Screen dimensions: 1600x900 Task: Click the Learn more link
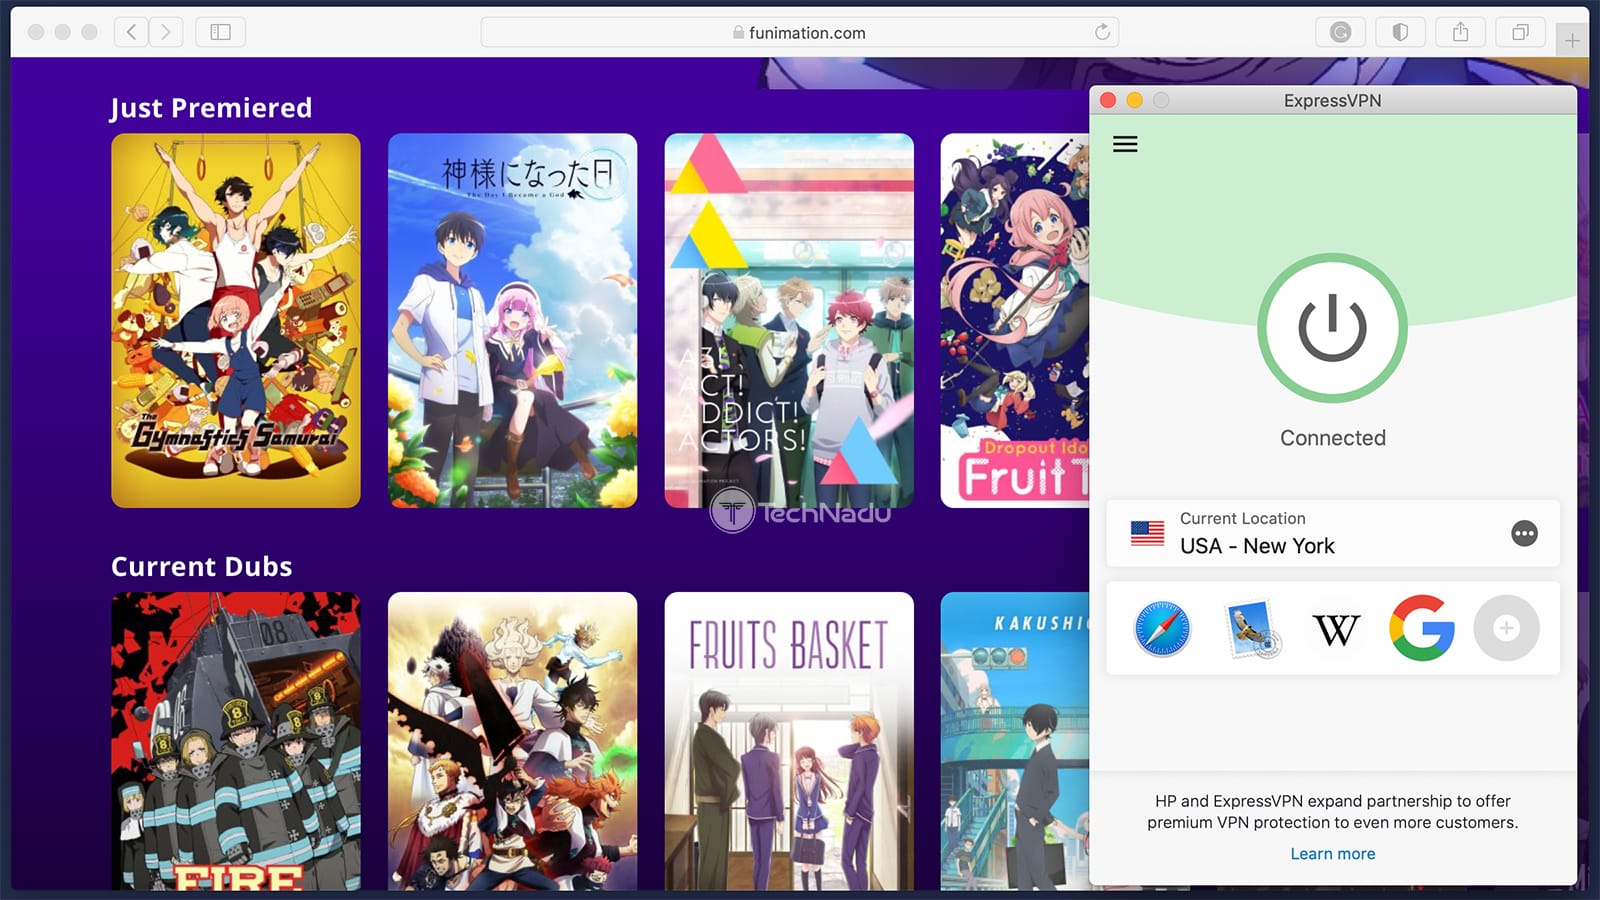(x=1332, y=854)
